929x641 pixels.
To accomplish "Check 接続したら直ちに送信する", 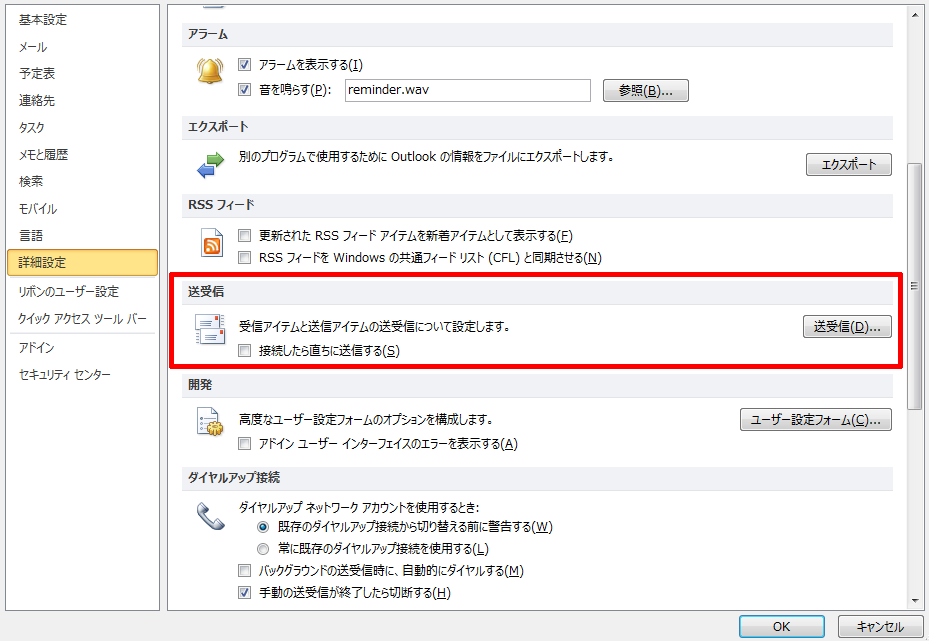I will (244, 351).
